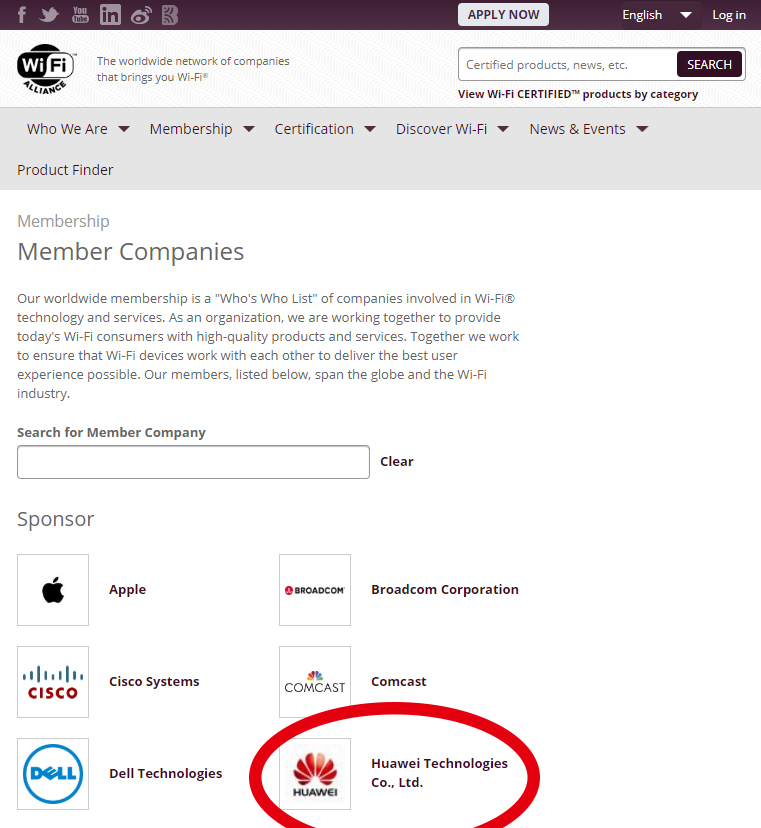Open the Twitter bird icon

coord(49,15)
